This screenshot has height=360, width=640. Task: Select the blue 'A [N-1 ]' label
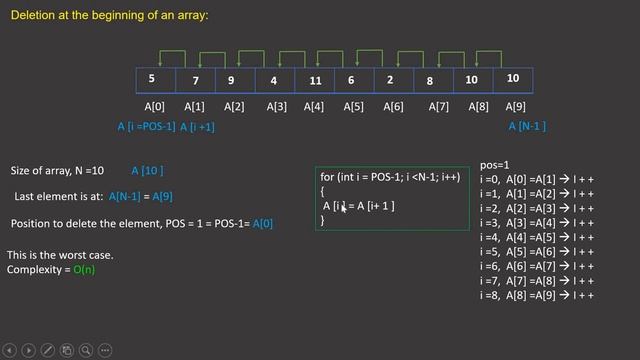527,126
